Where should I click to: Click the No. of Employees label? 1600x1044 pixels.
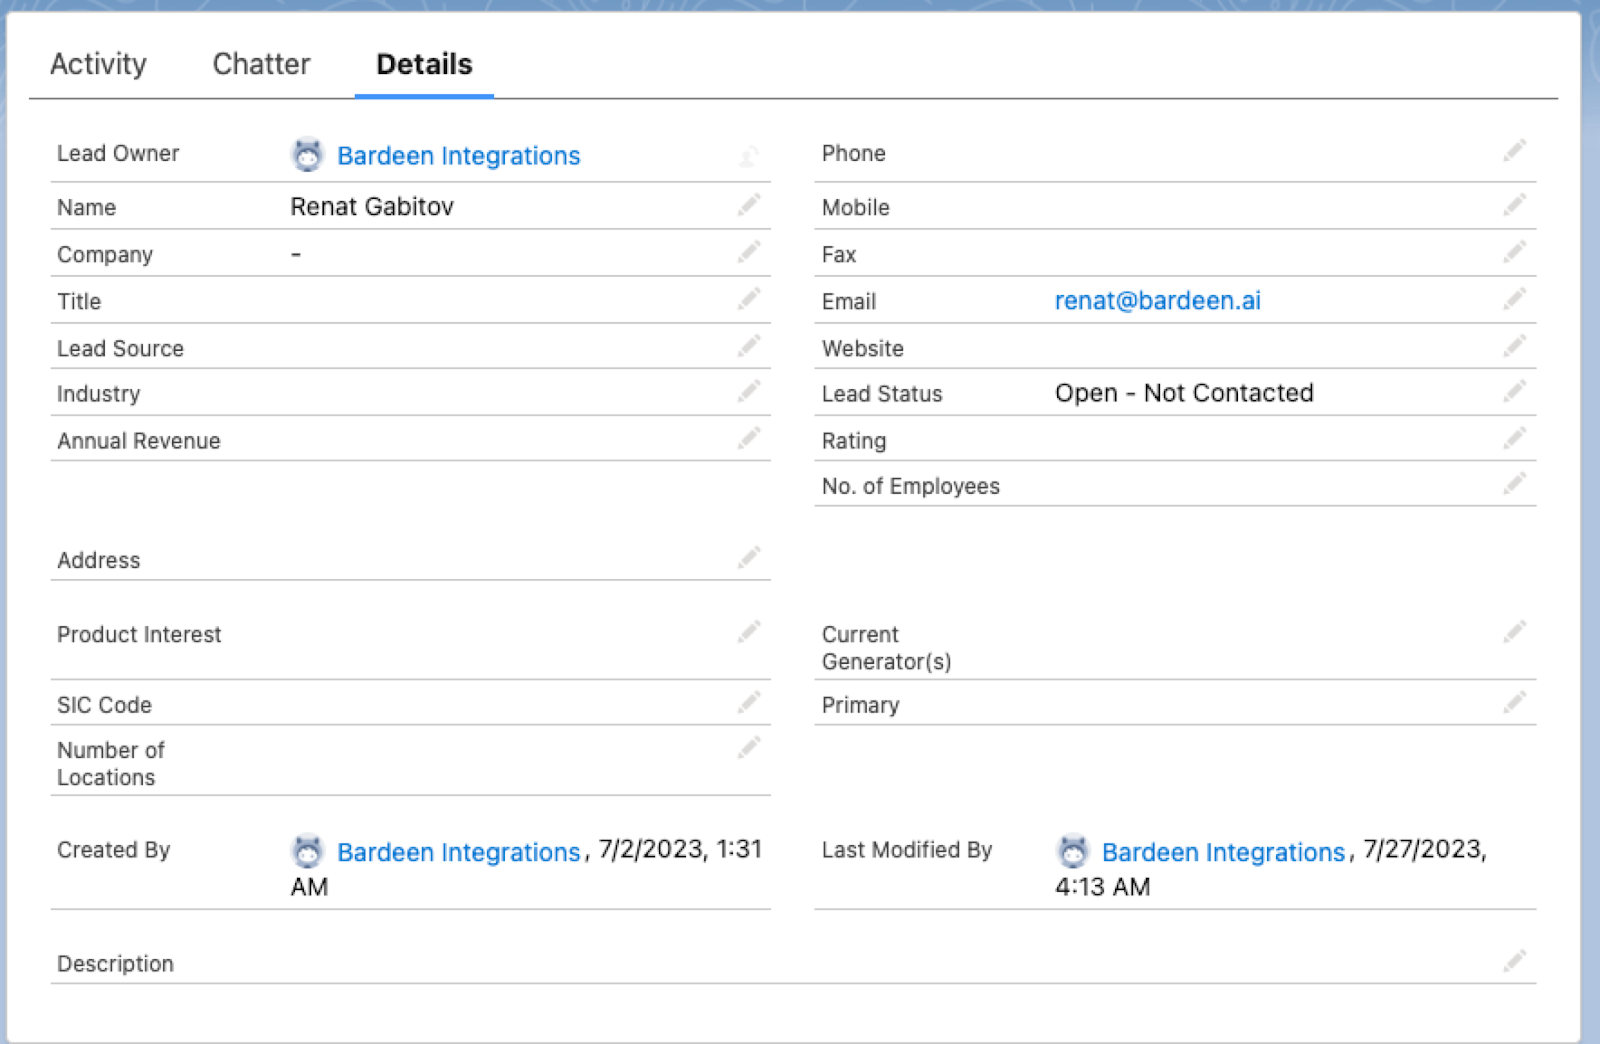click(910, 487)
